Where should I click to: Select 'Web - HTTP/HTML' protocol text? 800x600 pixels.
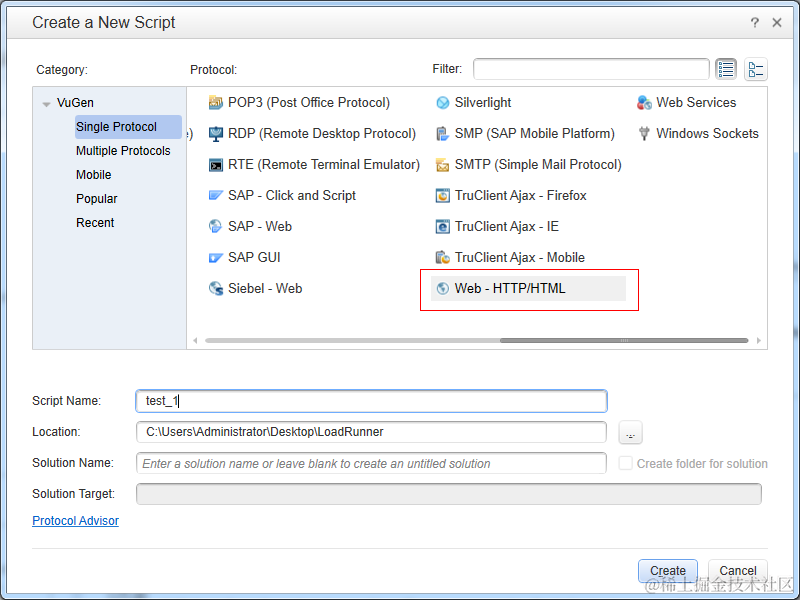coord(510,289)
